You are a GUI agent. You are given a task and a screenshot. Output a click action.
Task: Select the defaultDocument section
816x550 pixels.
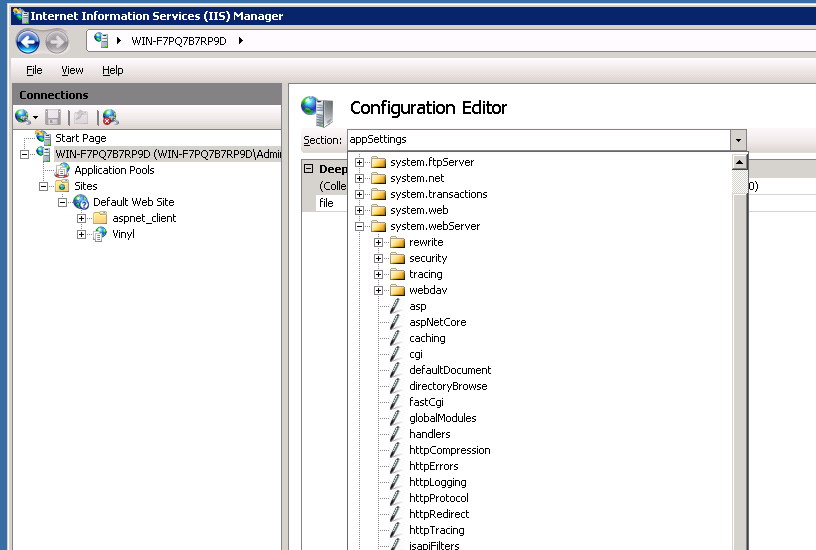pyautogui.click(x=450, y=370)
